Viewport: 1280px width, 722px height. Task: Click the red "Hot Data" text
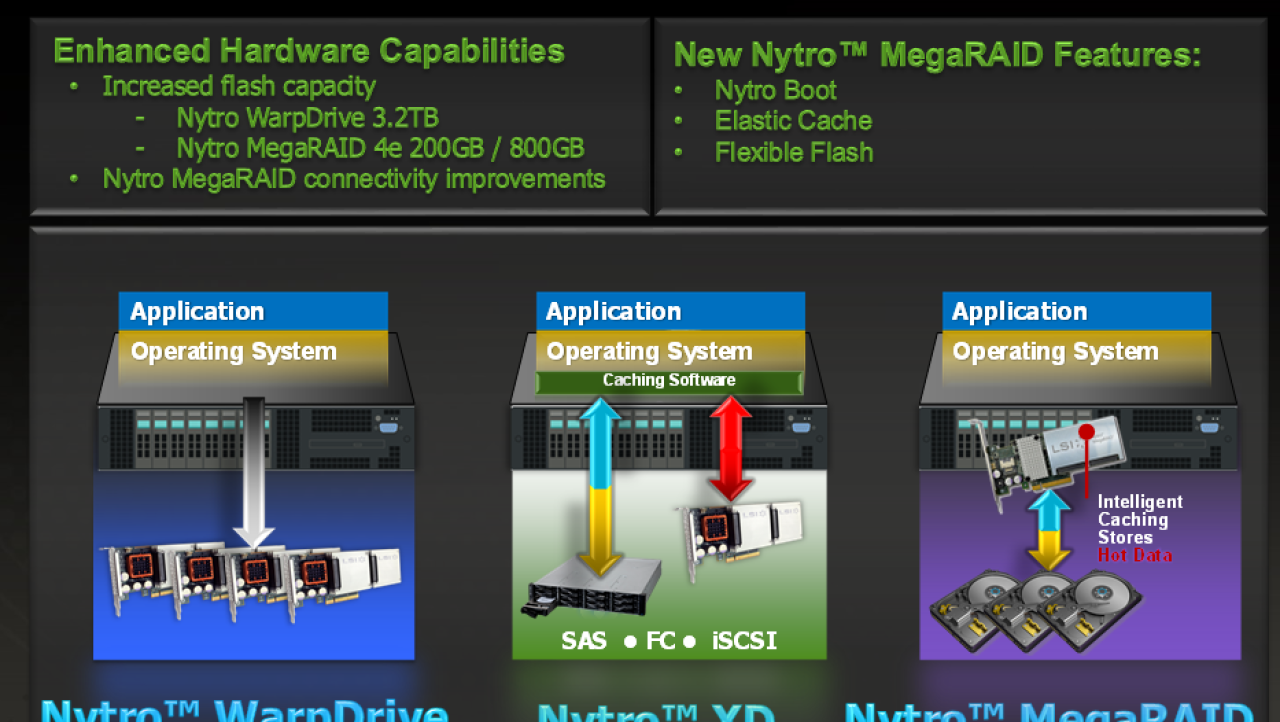click(1136, 555)
